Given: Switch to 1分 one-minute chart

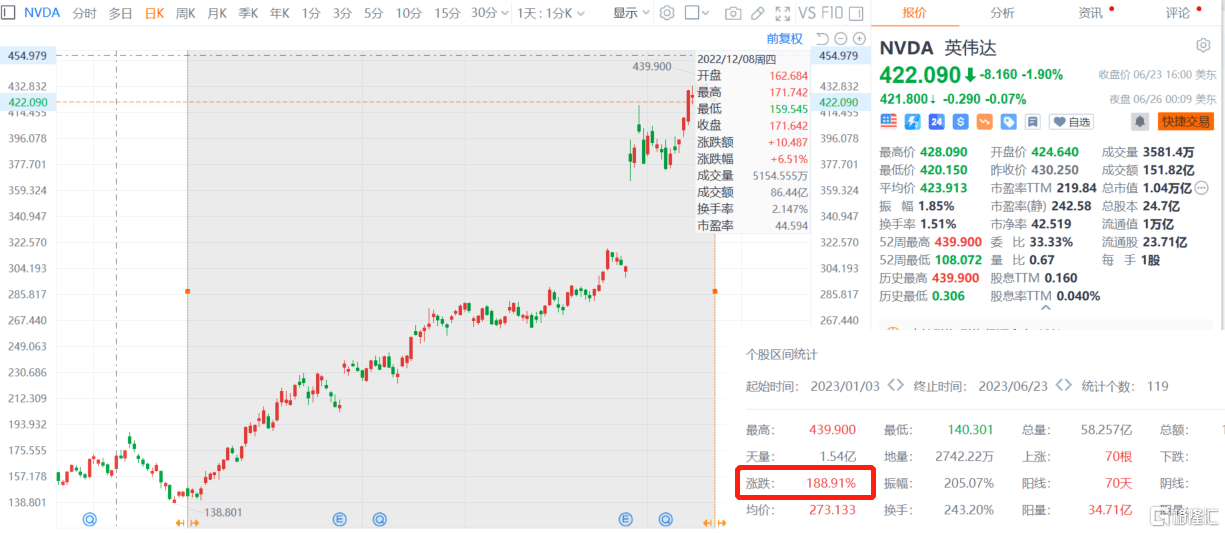Looking at the screenshot, I should click(311, 14).
